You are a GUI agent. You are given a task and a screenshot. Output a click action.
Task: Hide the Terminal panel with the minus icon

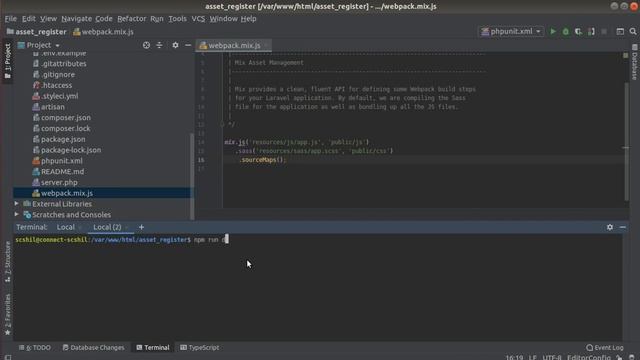(622, 227)
